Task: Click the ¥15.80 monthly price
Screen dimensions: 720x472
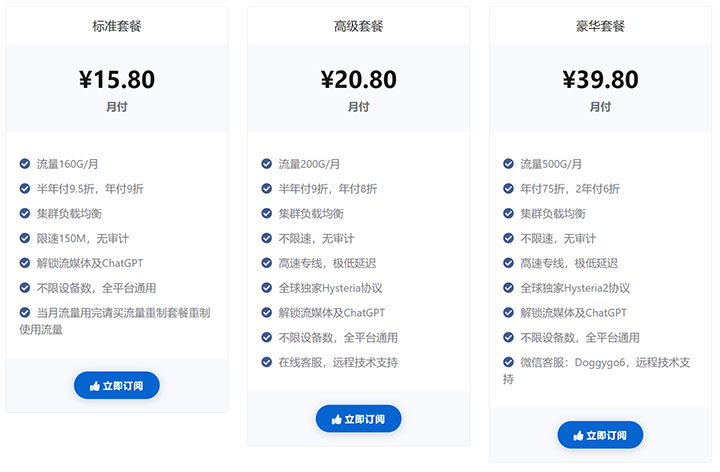Action: [x=117, y=79]
